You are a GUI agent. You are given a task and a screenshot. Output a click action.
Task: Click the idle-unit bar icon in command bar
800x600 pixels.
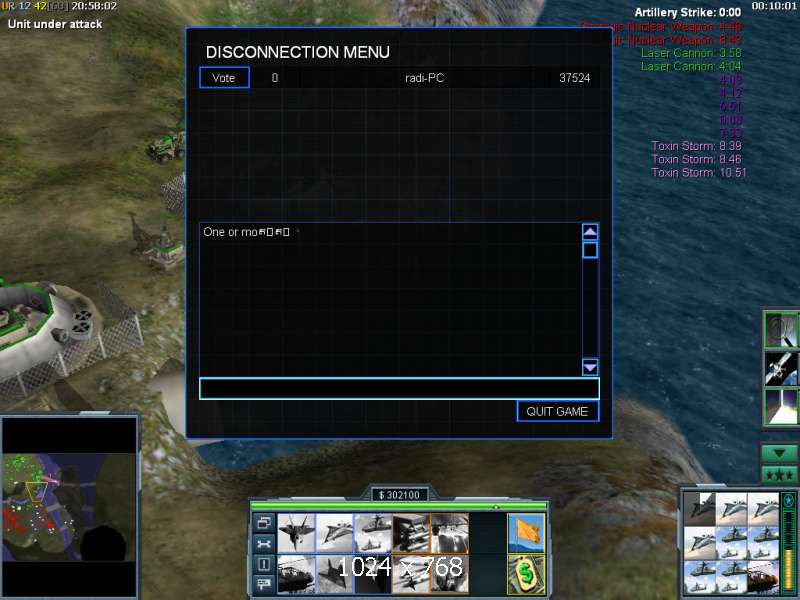(x=264, y=564)
